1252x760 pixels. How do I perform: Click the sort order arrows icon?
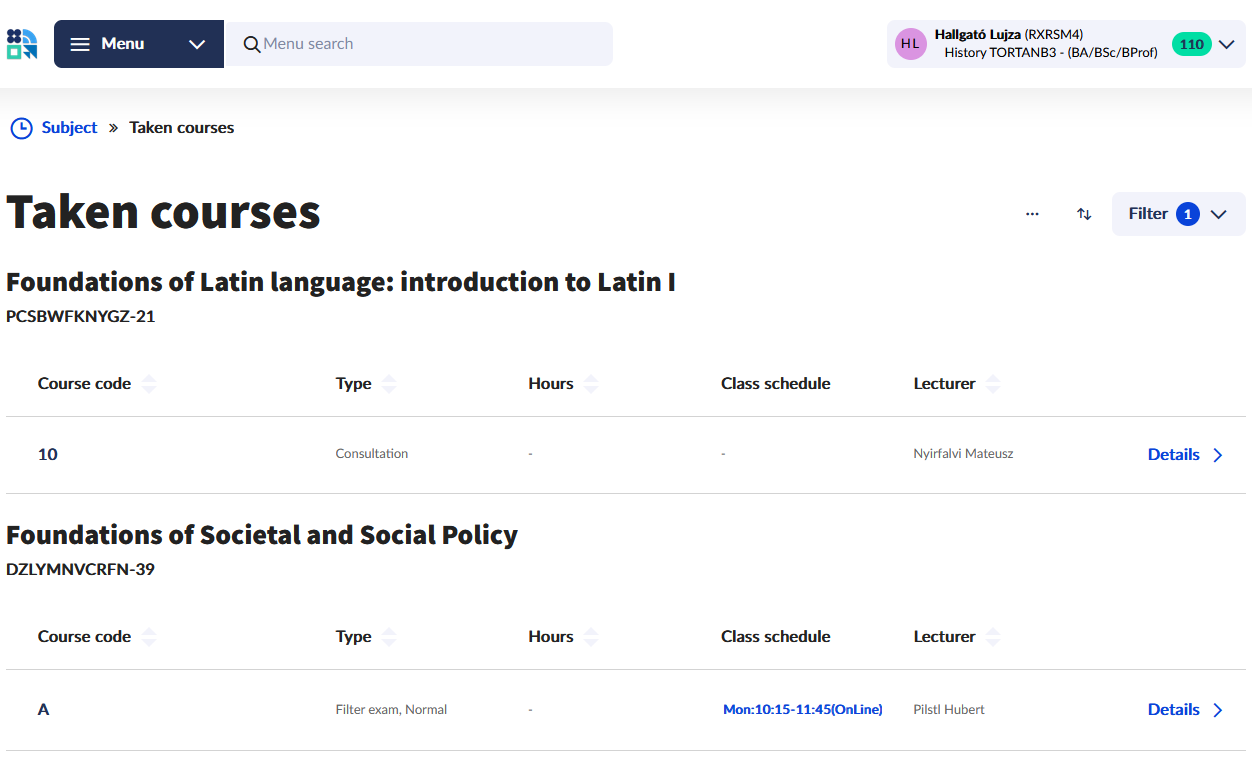pos(1084,214)
